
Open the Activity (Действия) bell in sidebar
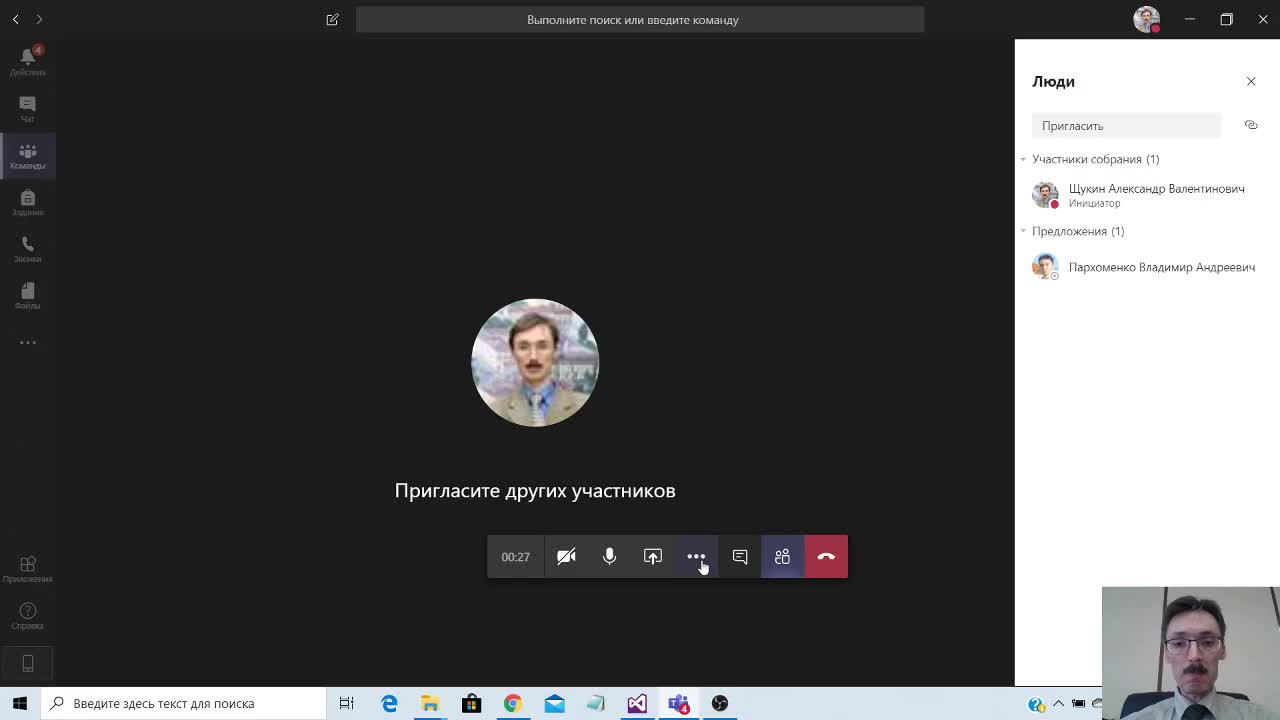(x=27, y=61)
